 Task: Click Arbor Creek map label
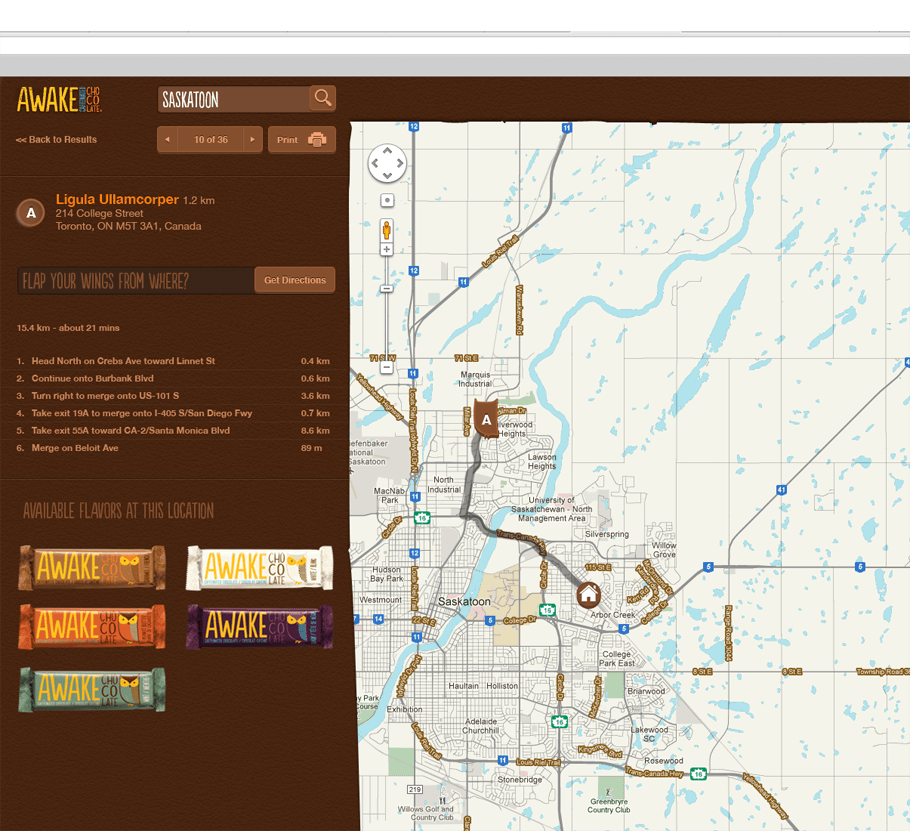point(612,615)
